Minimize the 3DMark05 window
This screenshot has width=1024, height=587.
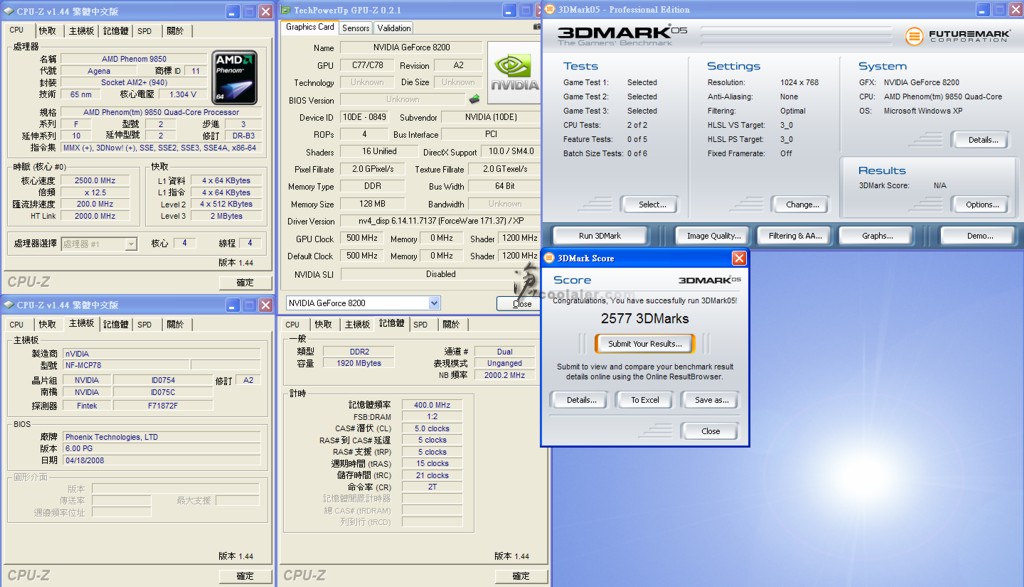(984, 9)
